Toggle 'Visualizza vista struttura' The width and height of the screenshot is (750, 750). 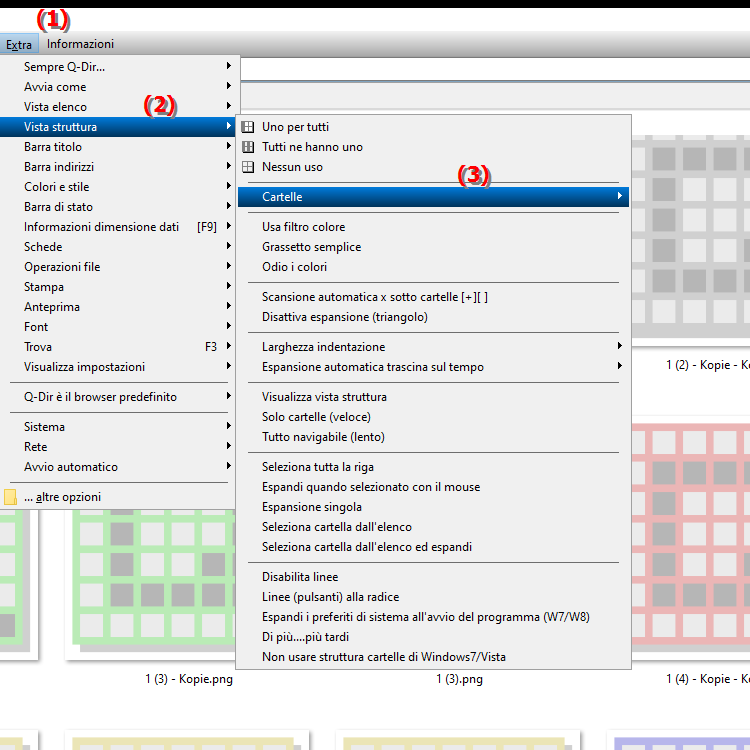[x=433, y=397]
